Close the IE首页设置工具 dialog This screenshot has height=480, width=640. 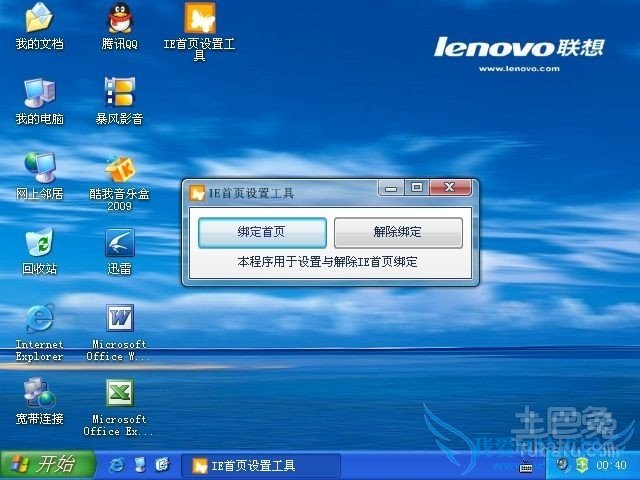pos(450,188)
